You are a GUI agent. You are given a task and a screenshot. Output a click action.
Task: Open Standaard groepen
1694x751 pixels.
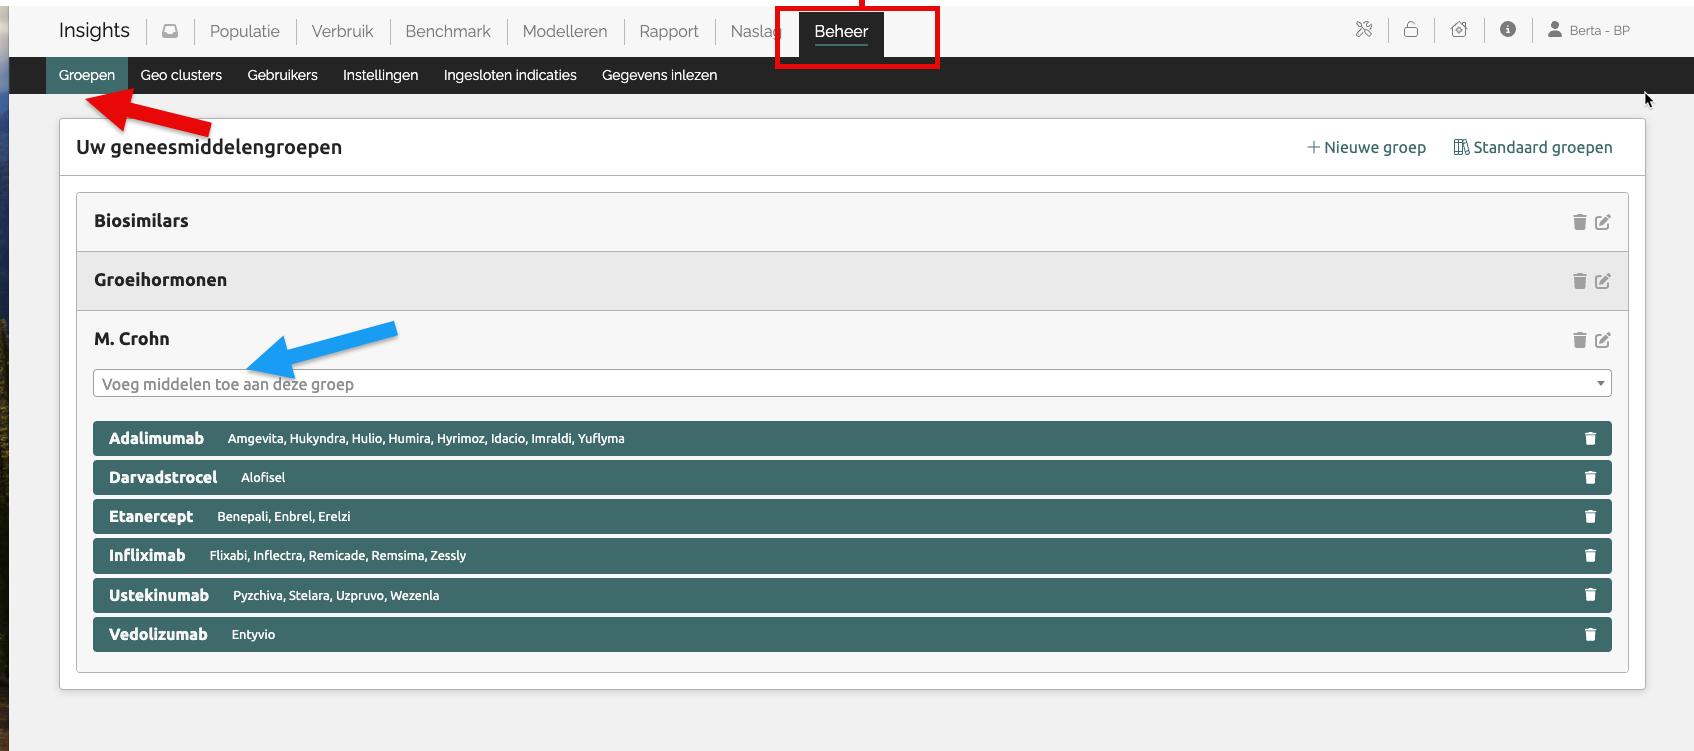coord(1533,147)
